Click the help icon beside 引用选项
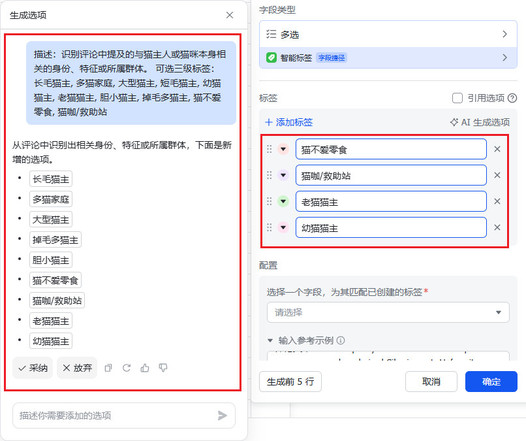 coord(512,98)
